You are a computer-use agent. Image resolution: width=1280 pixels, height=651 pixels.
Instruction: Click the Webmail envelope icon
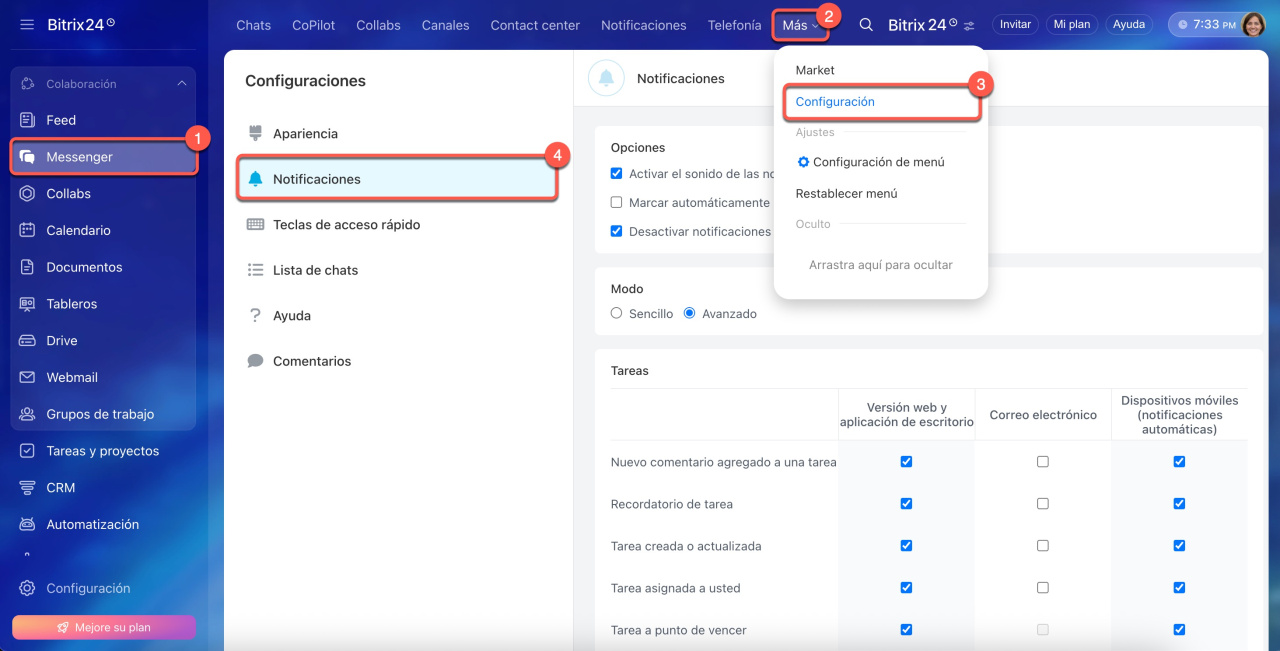click(x=27, y=378)
